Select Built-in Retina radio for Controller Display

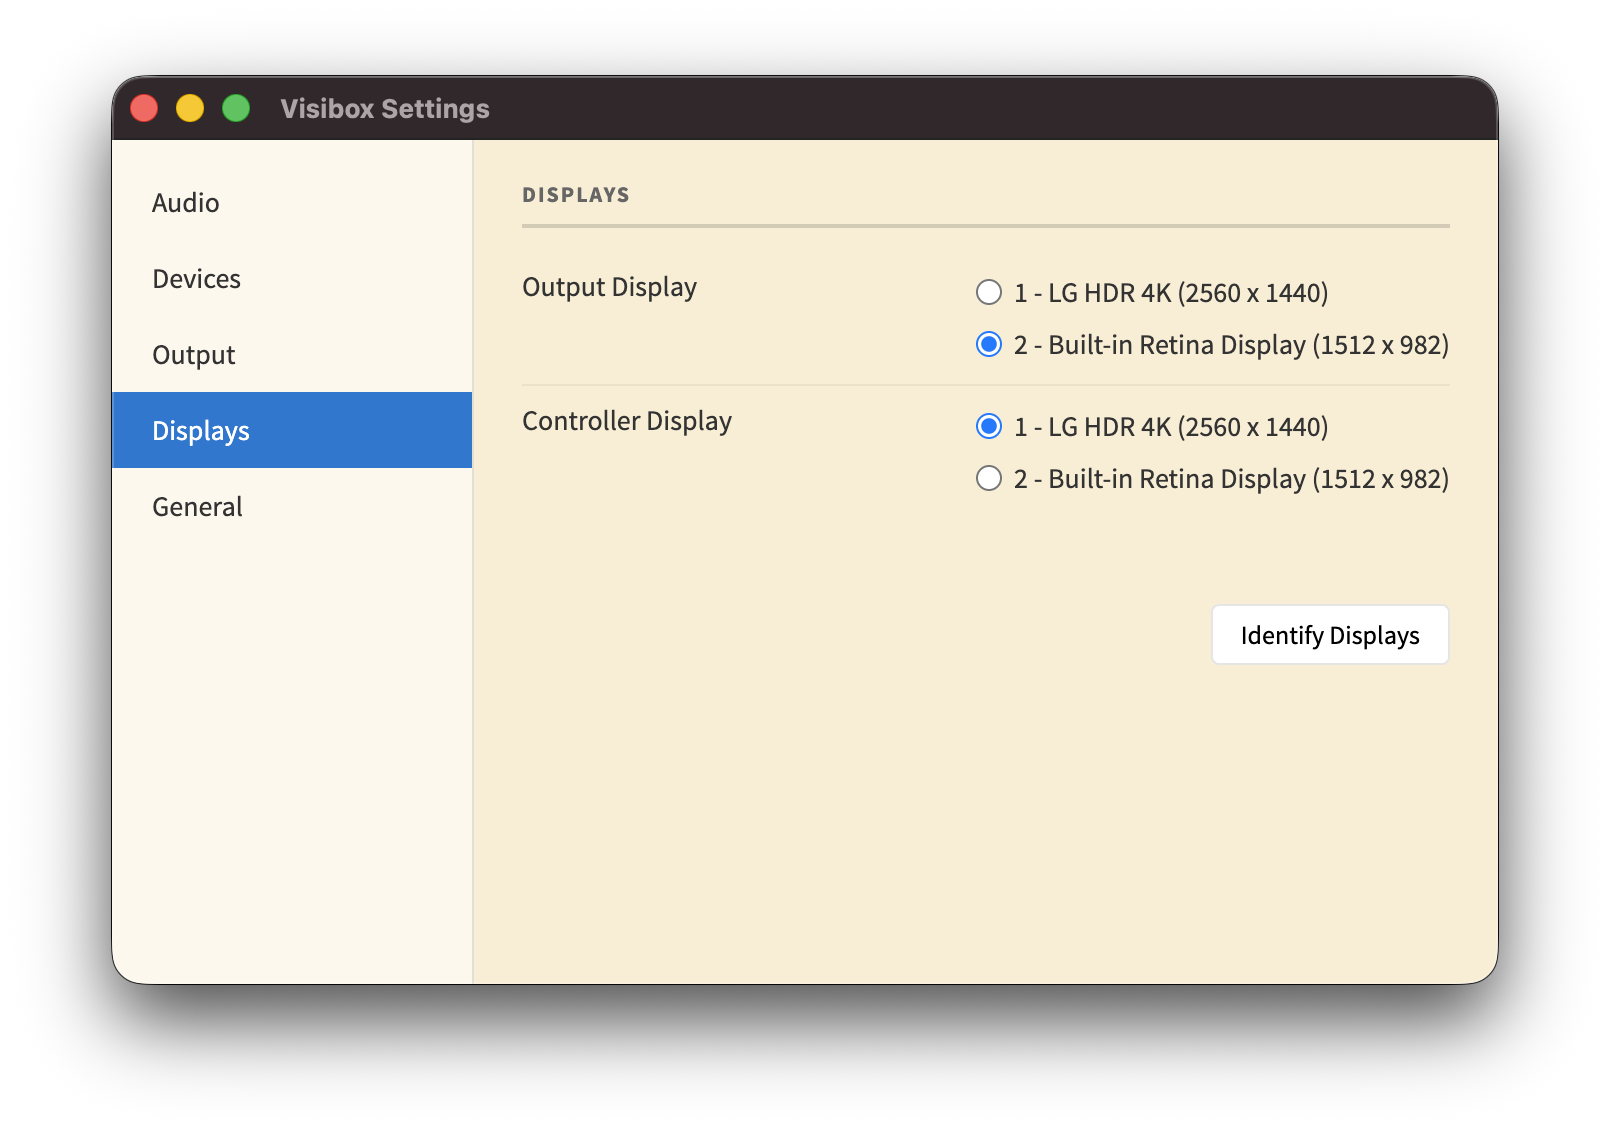pyautogui.click(x=989, y=479)
